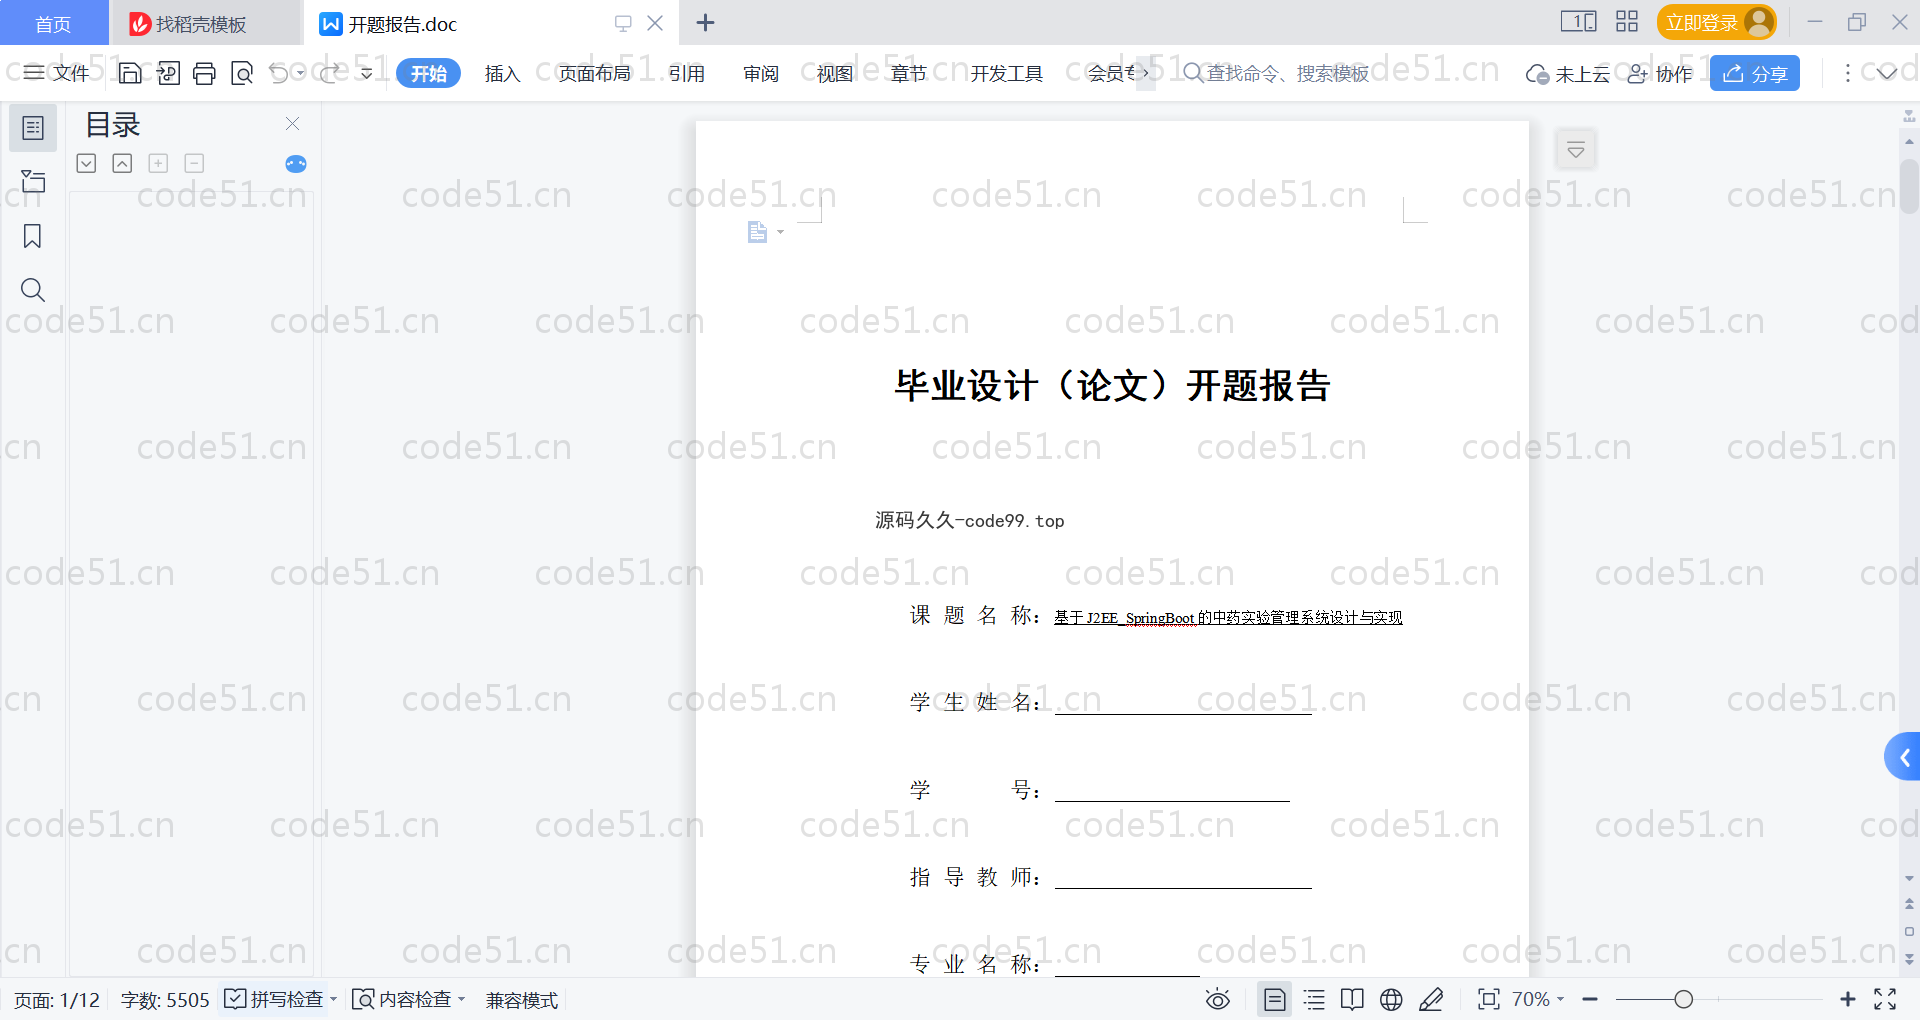Demote heading level minus icon in 目录
This screenshot has height=1020, width=1920.
194,163
